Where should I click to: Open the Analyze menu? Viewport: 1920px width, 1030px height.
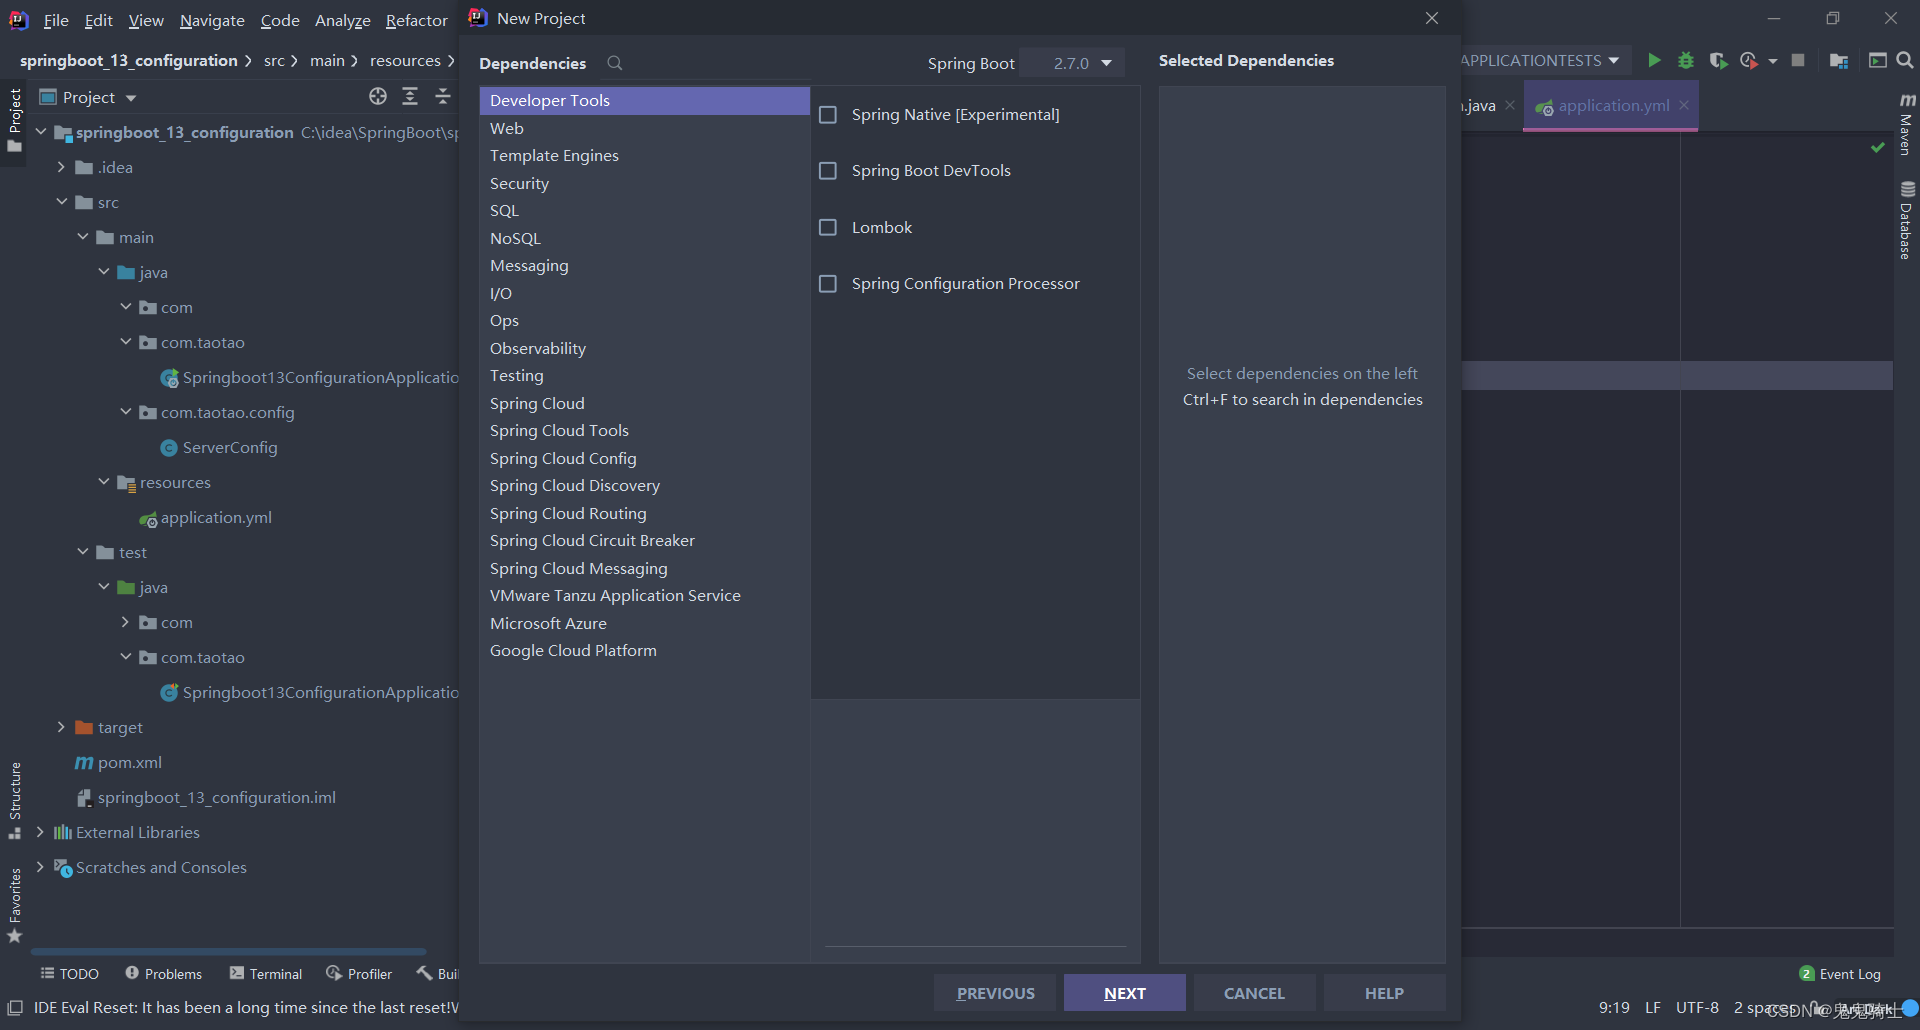pyautogui.click(x=342, y=20)
